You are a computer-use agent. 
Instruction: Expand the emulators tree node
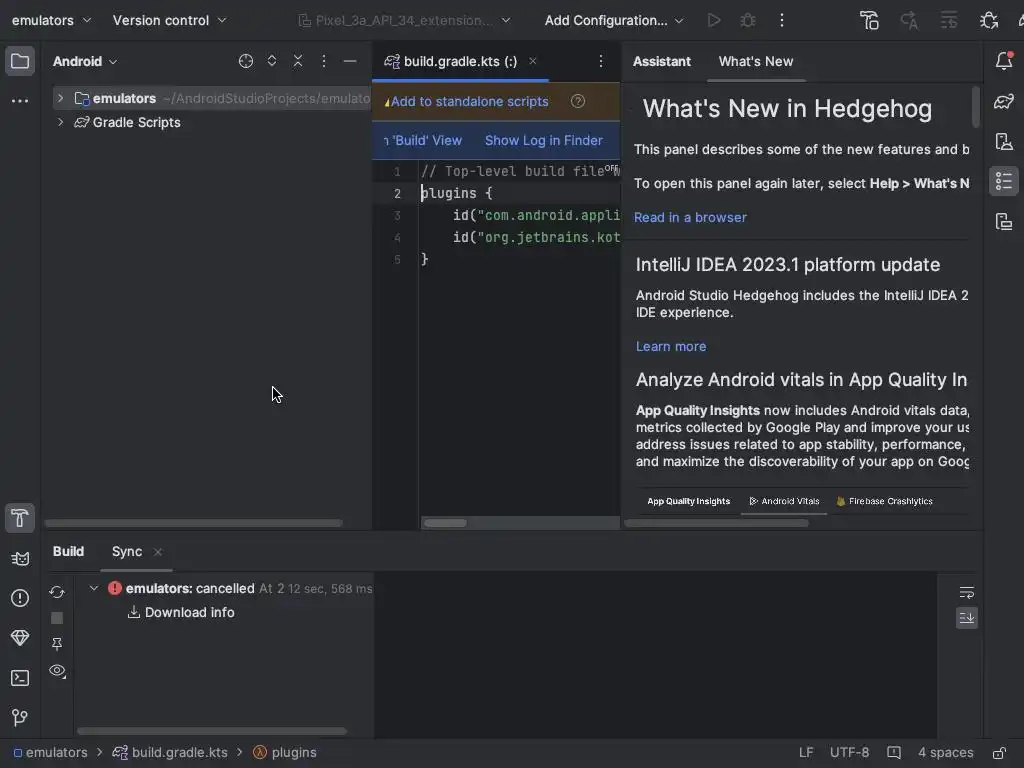pos(60,98)
